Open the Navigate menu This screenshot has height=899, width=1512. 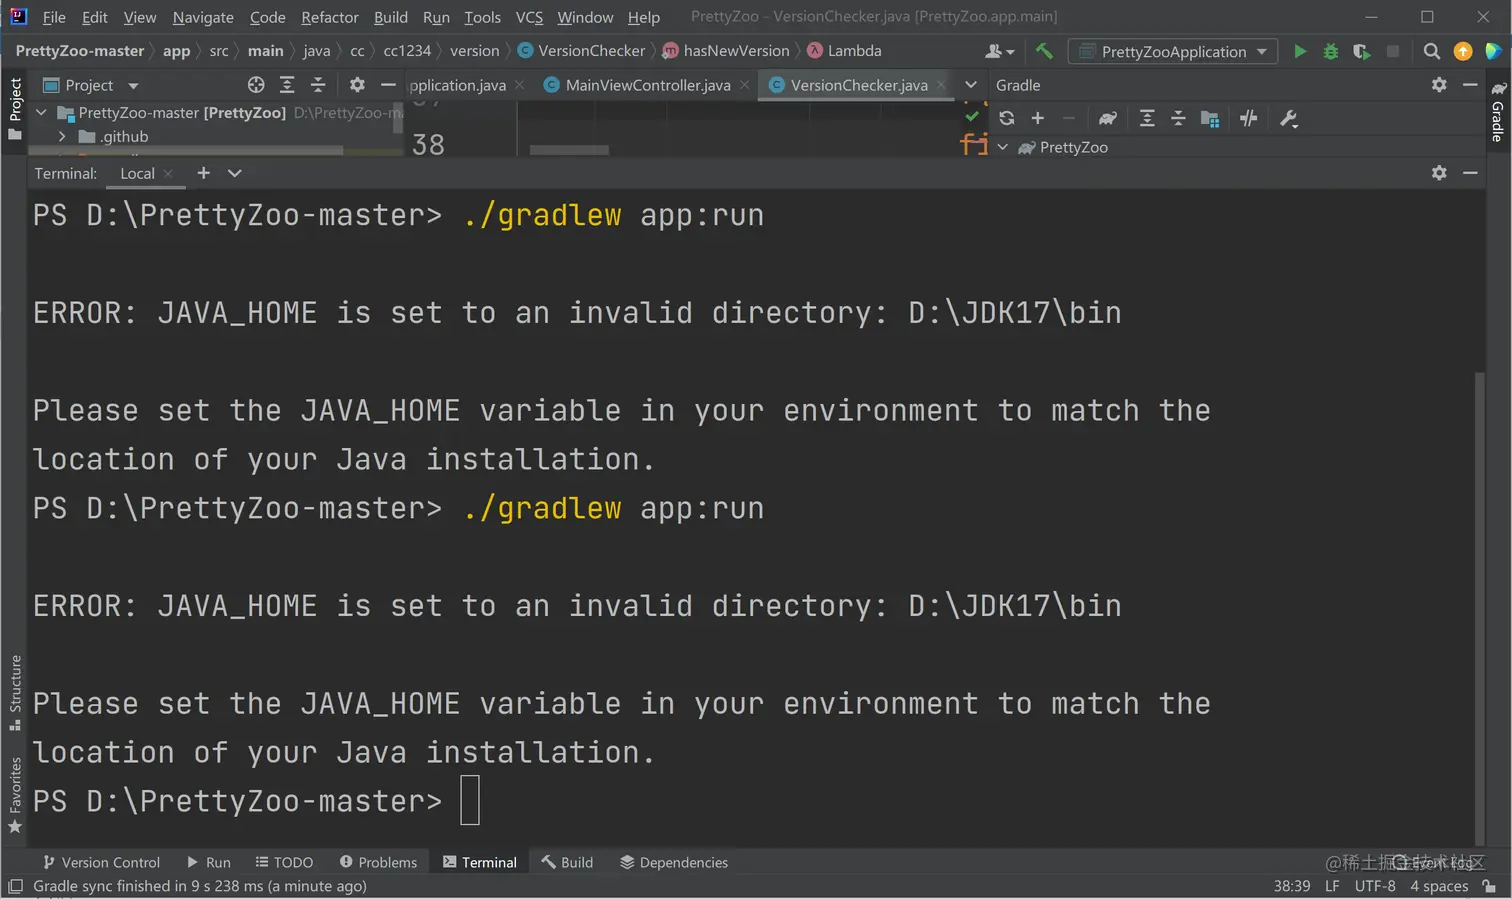[x=203, y=17]
